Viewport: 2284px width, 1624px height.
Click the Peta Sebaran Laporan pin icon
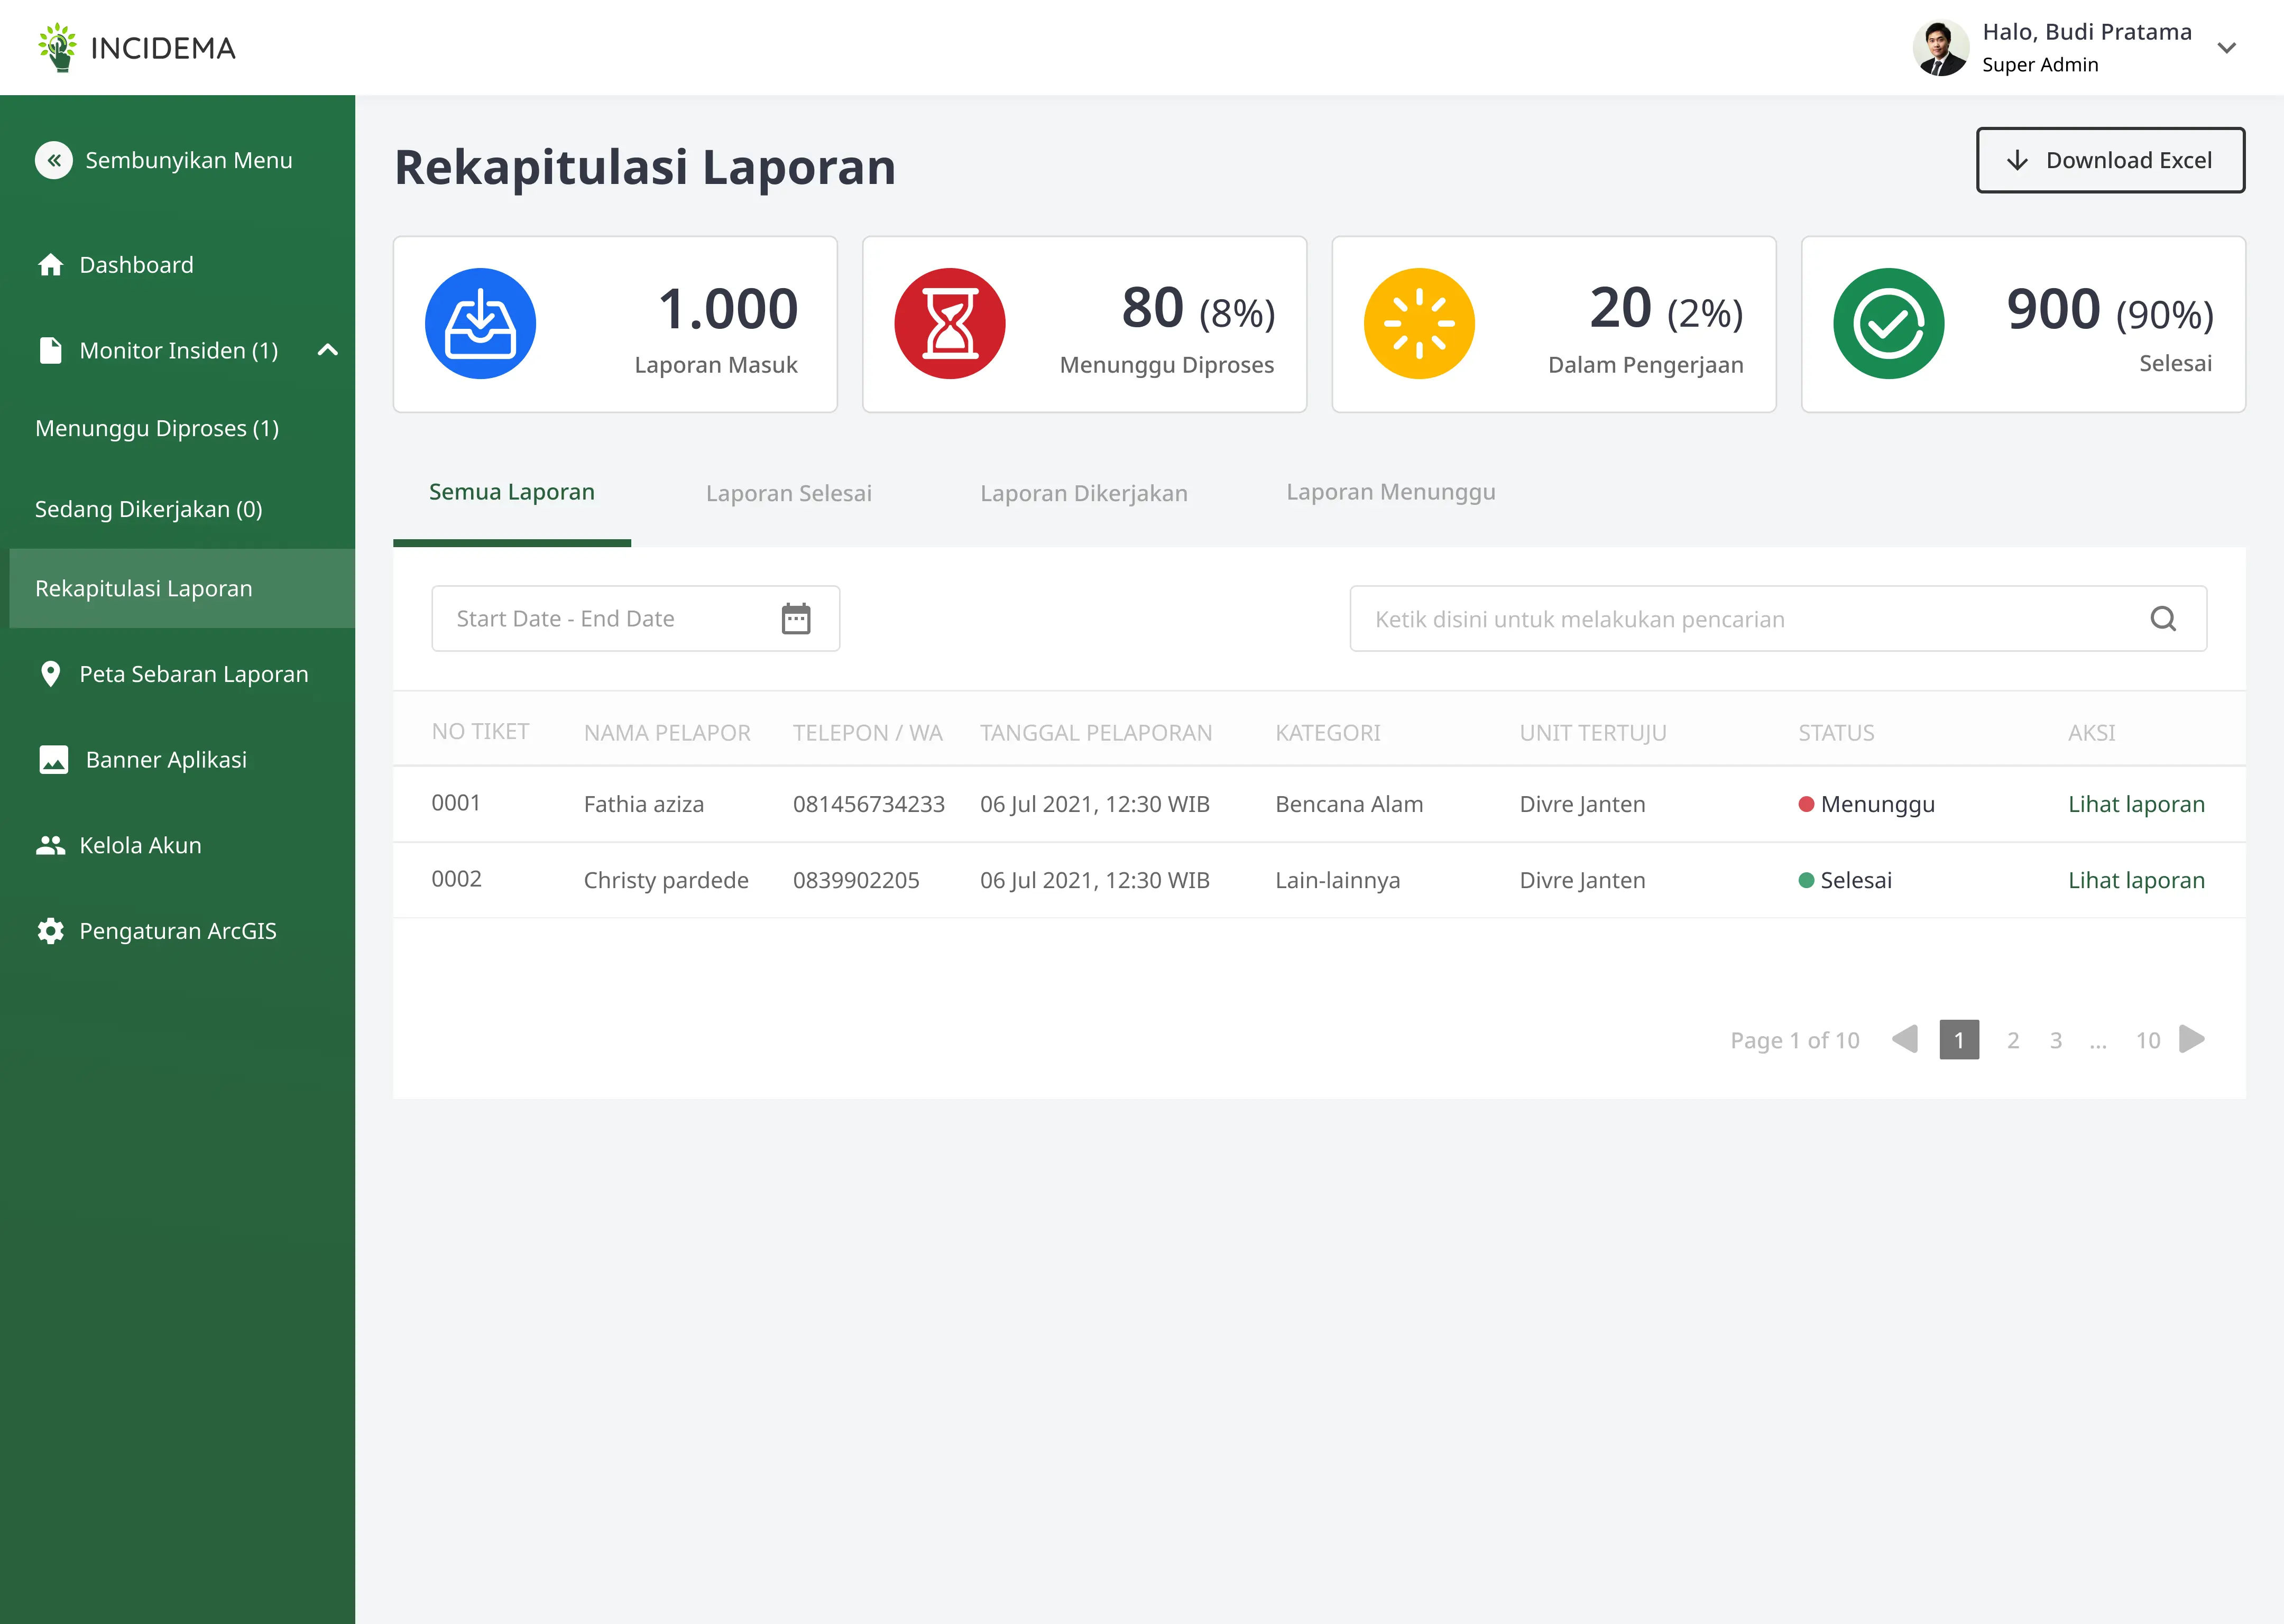[x=50, y=674]
